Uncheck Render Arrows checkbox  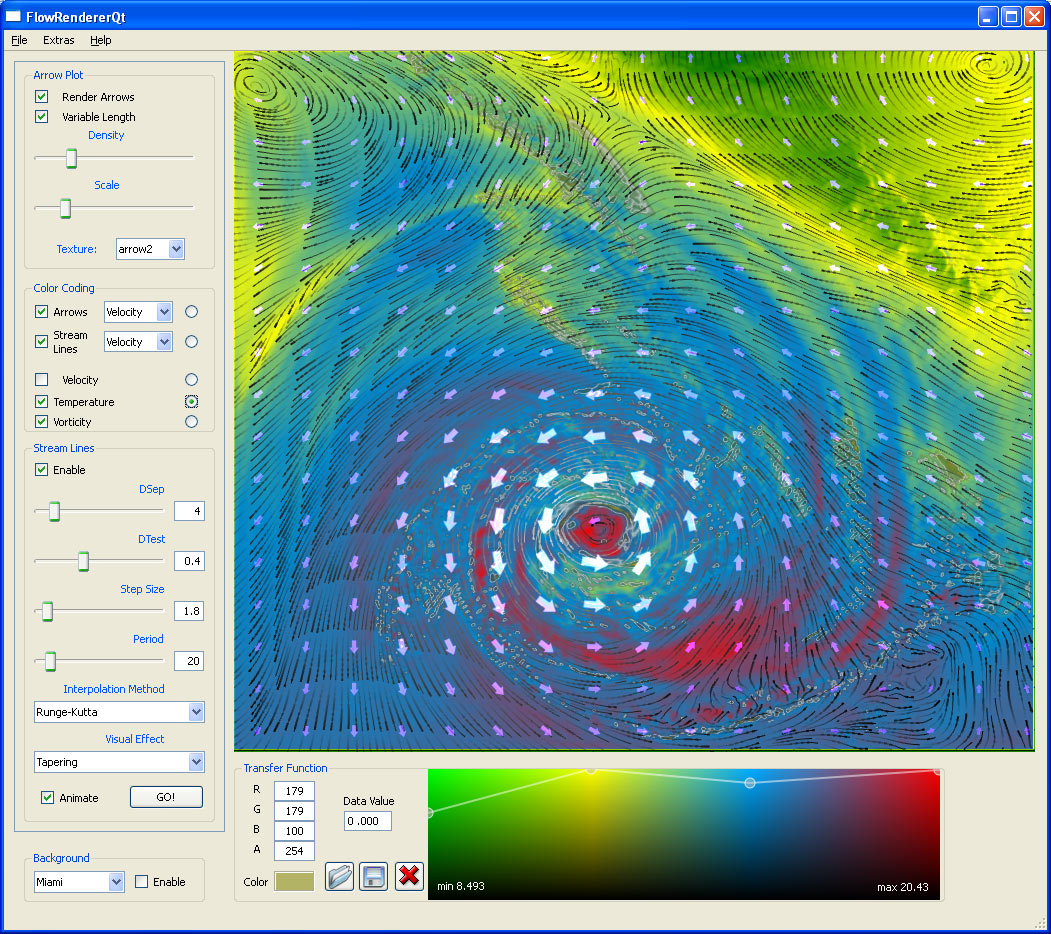coord(42,97)
